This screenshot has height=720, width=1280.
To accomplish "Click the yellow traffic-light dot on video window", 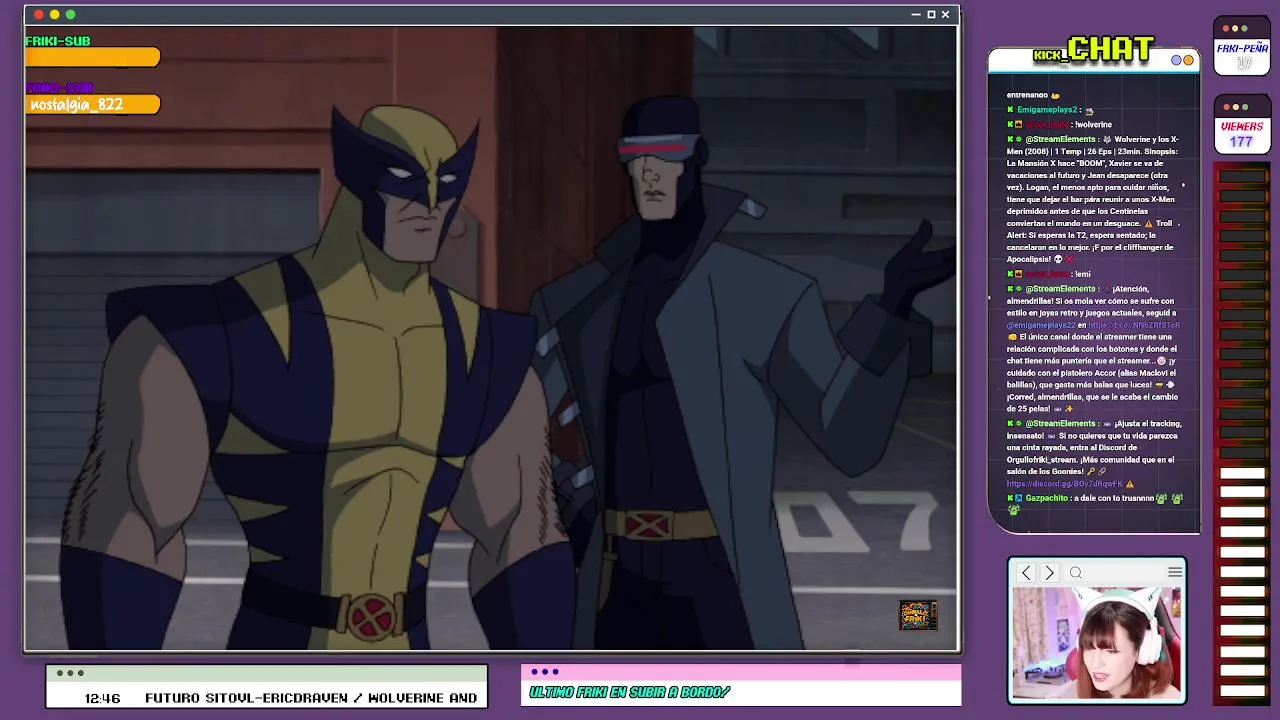I will [55, 14].
